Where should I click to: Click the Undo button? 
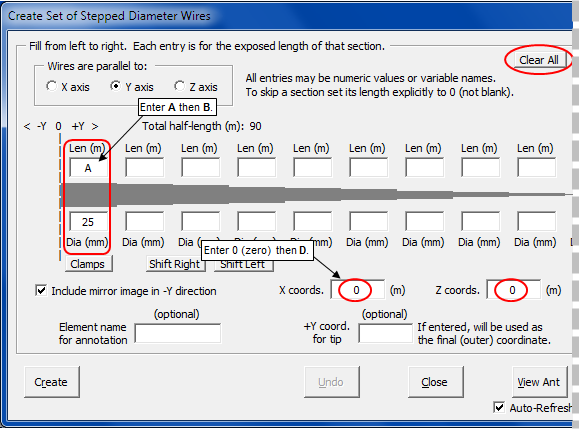(332, 382)
